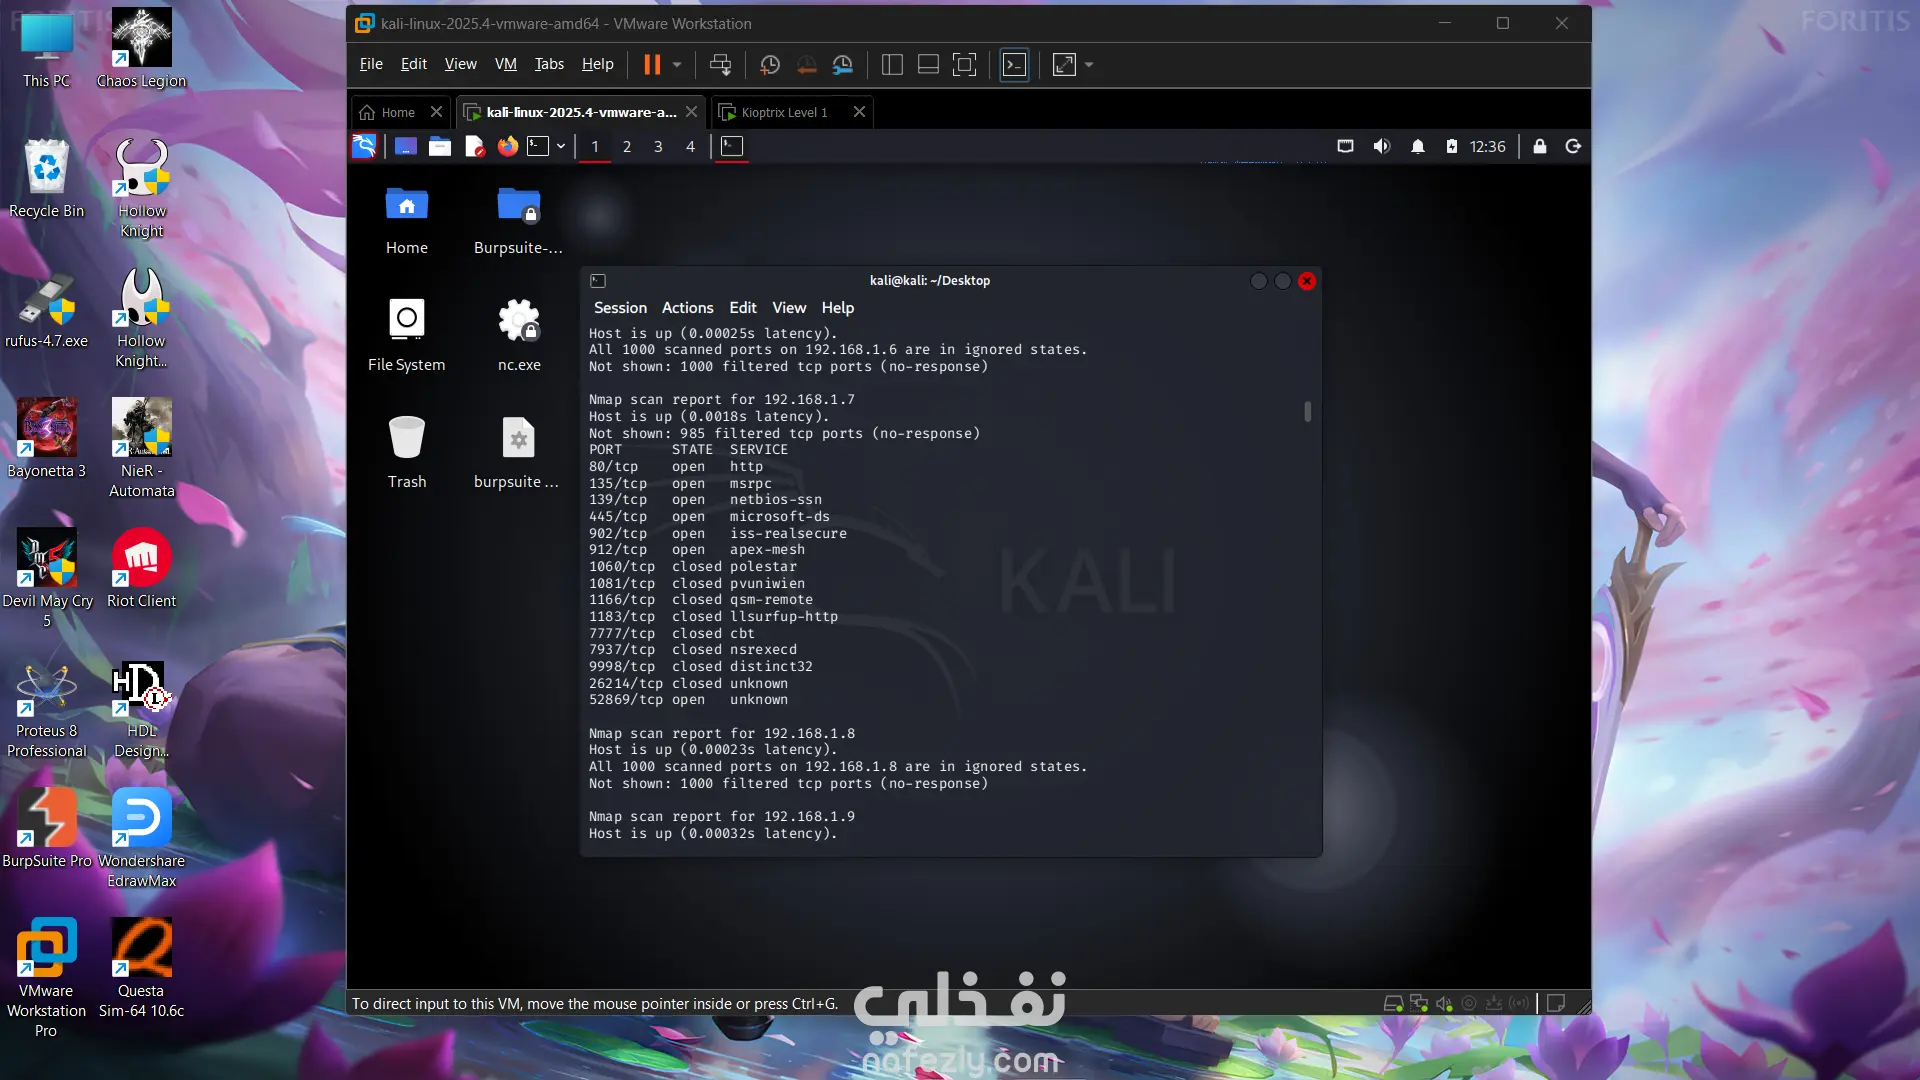The image size is (1920, 1080).
Task: Enter VMware full screen mode
Action: point(964,65)
